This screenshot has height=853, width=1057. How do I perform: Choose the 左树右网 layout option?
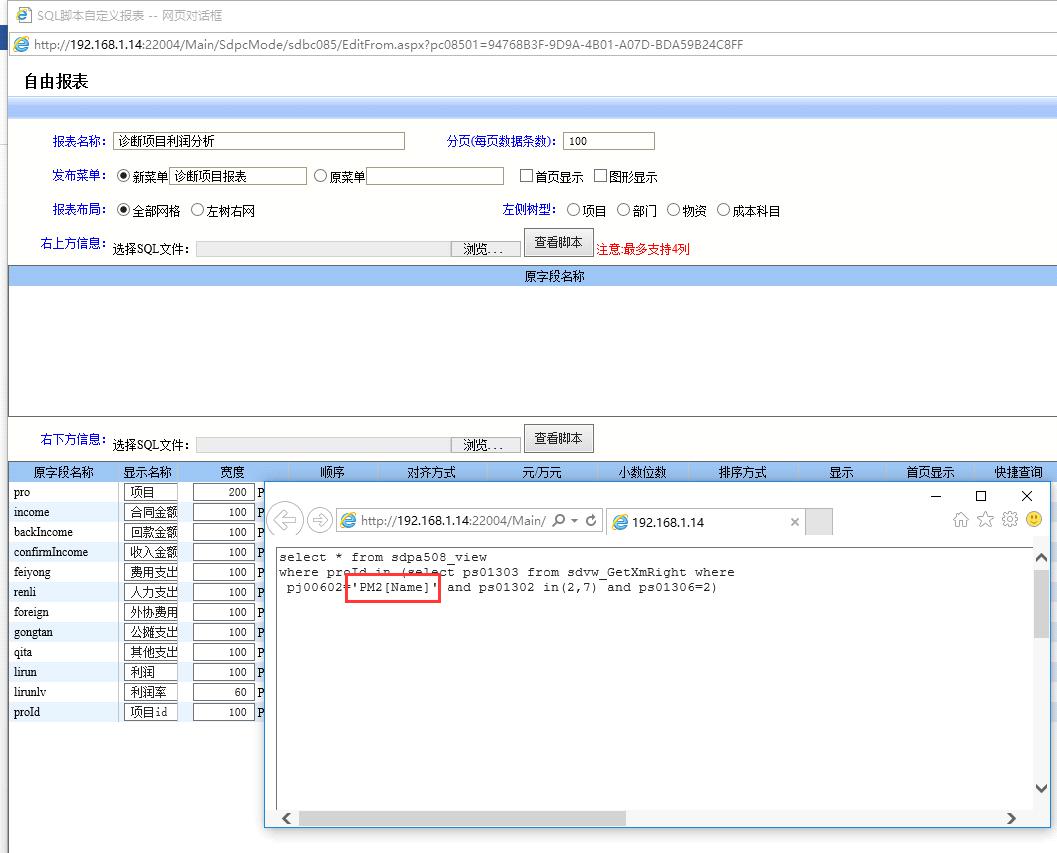click(x=198, y=210)
